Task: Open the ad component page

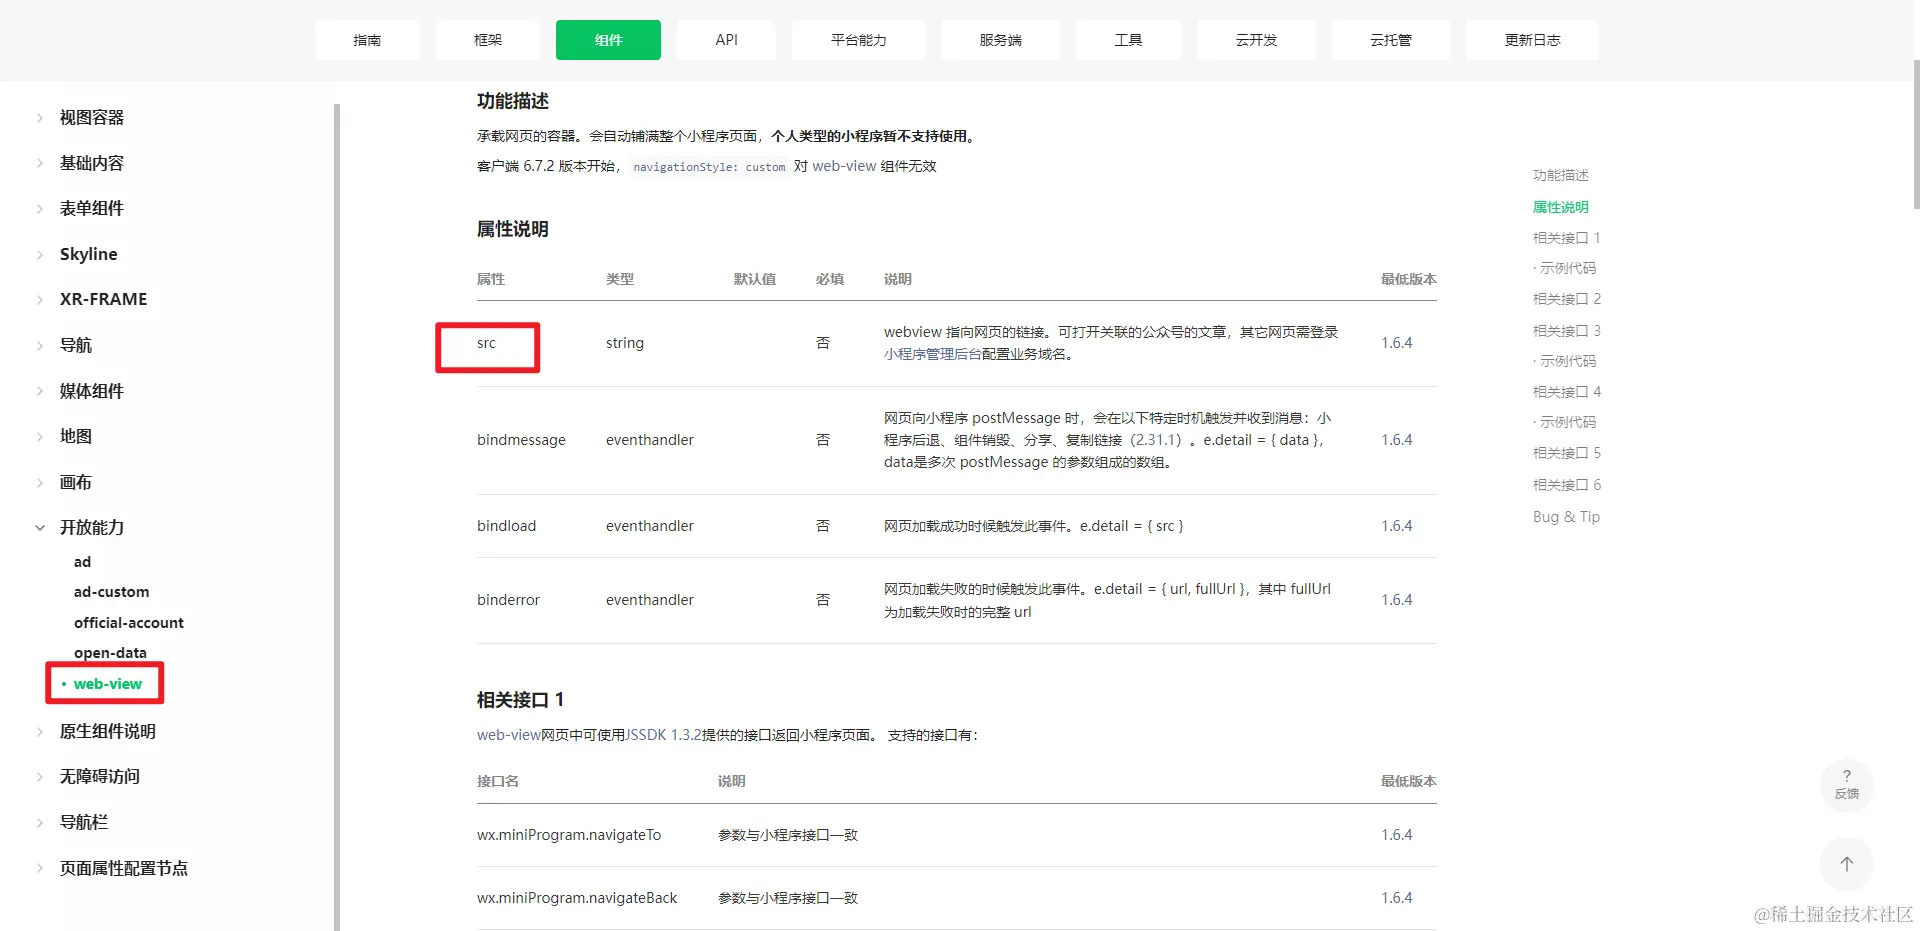Action: coord(82,562)
